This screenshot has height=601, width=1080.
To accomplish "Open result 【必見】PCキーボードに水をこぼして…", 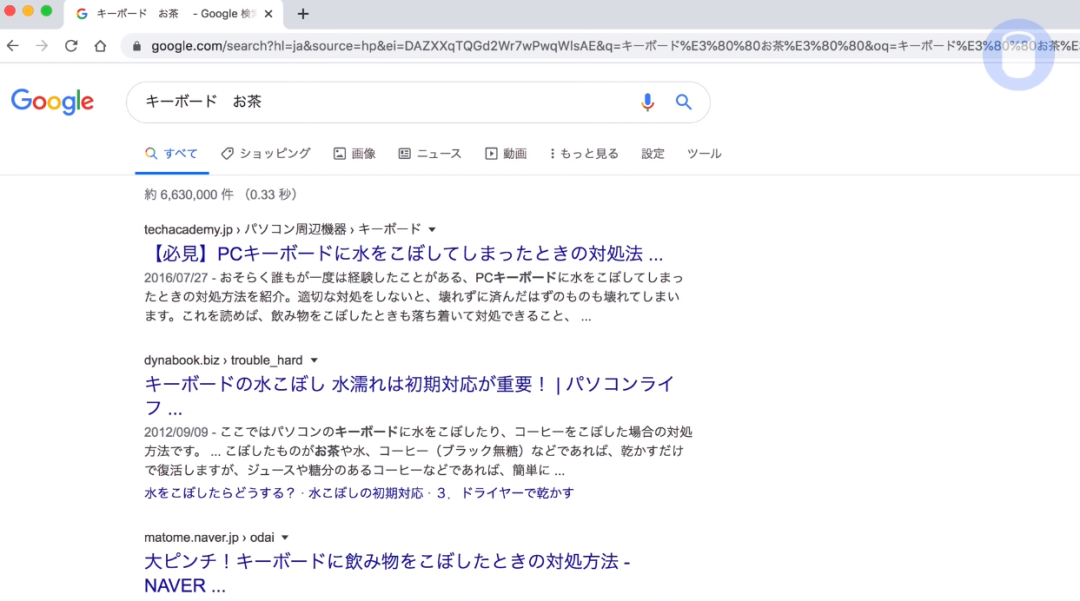I will pos(404,253).
